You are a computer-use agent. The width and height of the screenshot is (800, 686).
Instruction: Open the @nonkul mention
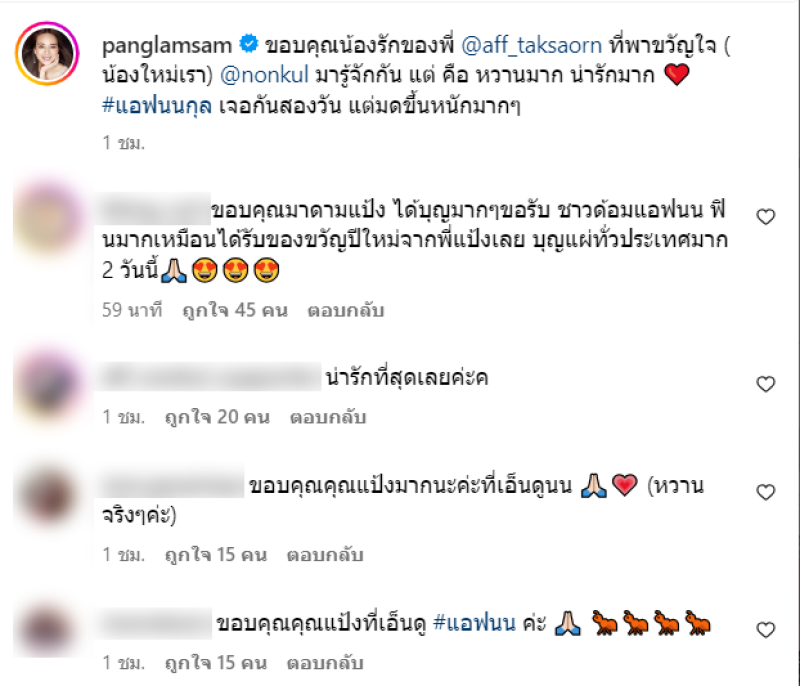point(264,75)
